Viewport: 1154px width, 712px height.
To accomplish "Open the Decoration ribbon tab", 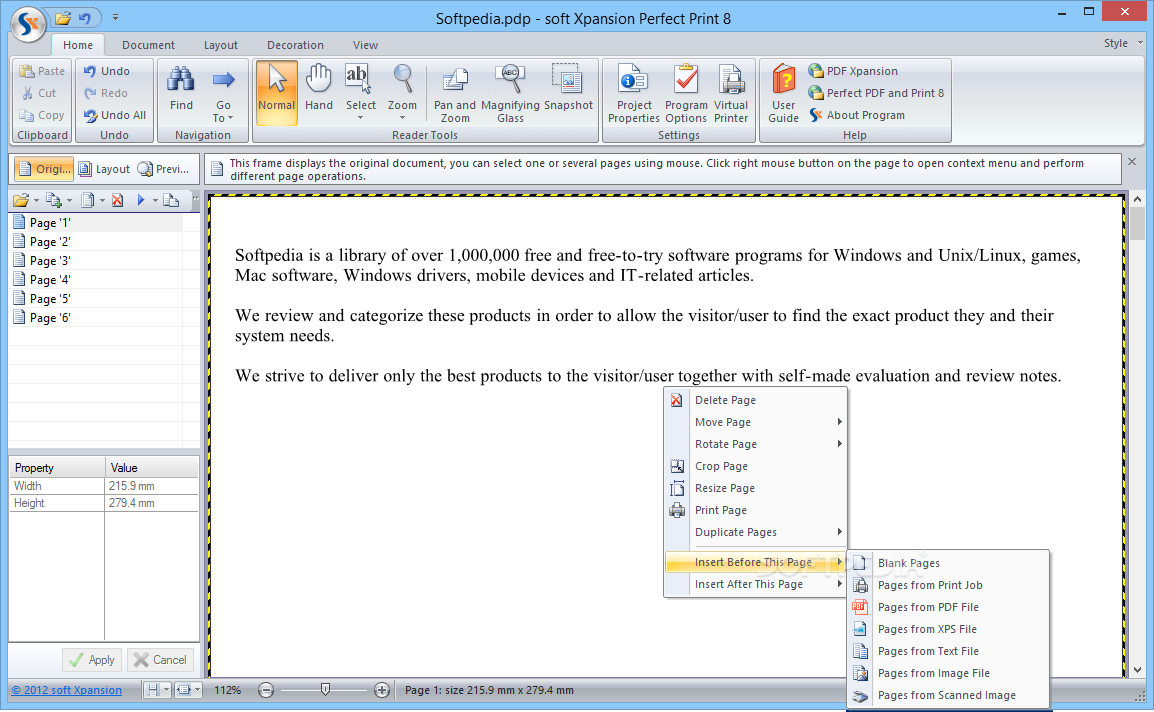I will (295, 45).
